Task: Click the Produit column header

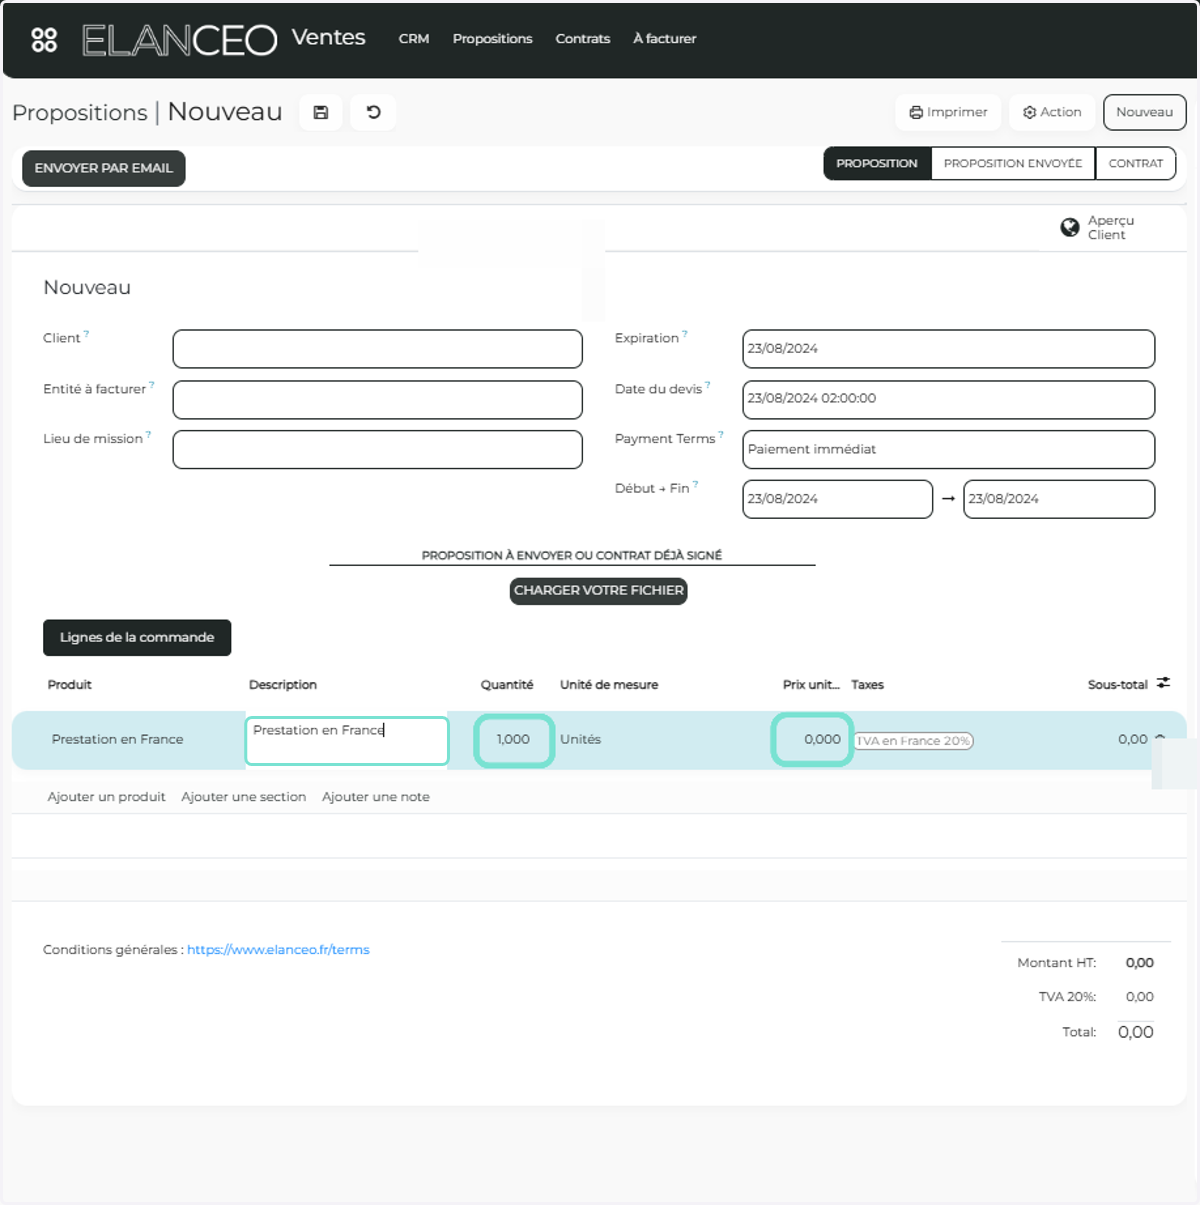Action: tap(70, 685)
